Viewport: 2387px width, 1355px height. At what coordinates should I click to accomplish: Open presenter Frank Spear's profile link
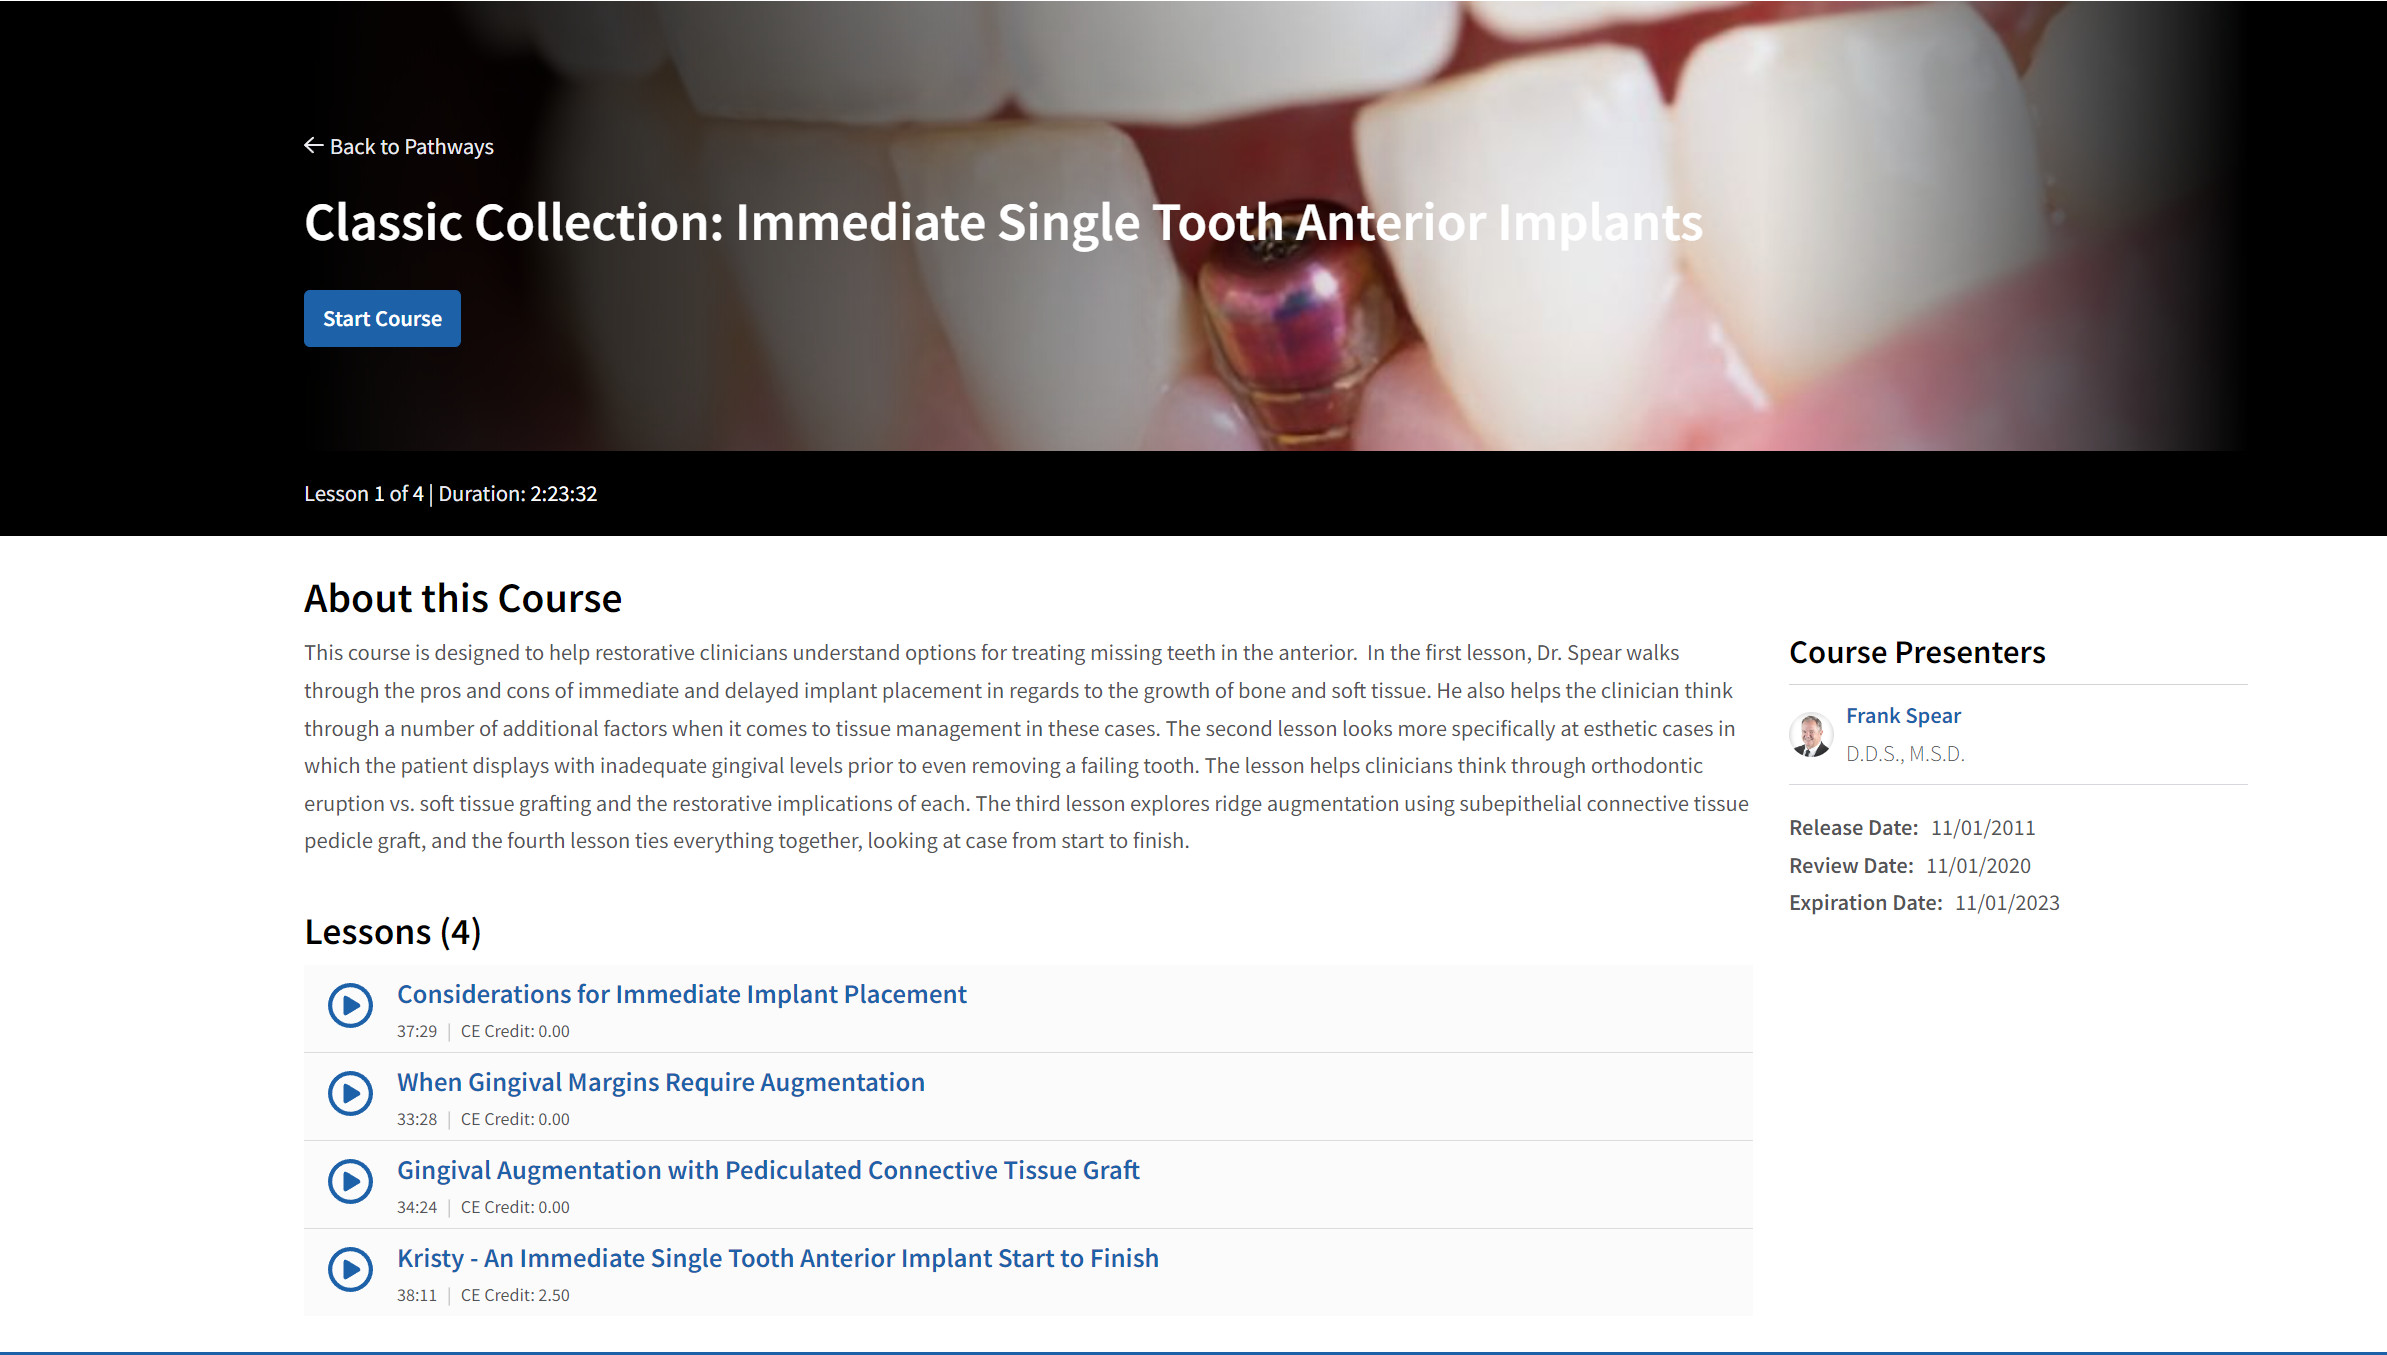(x=1903, y=716)
